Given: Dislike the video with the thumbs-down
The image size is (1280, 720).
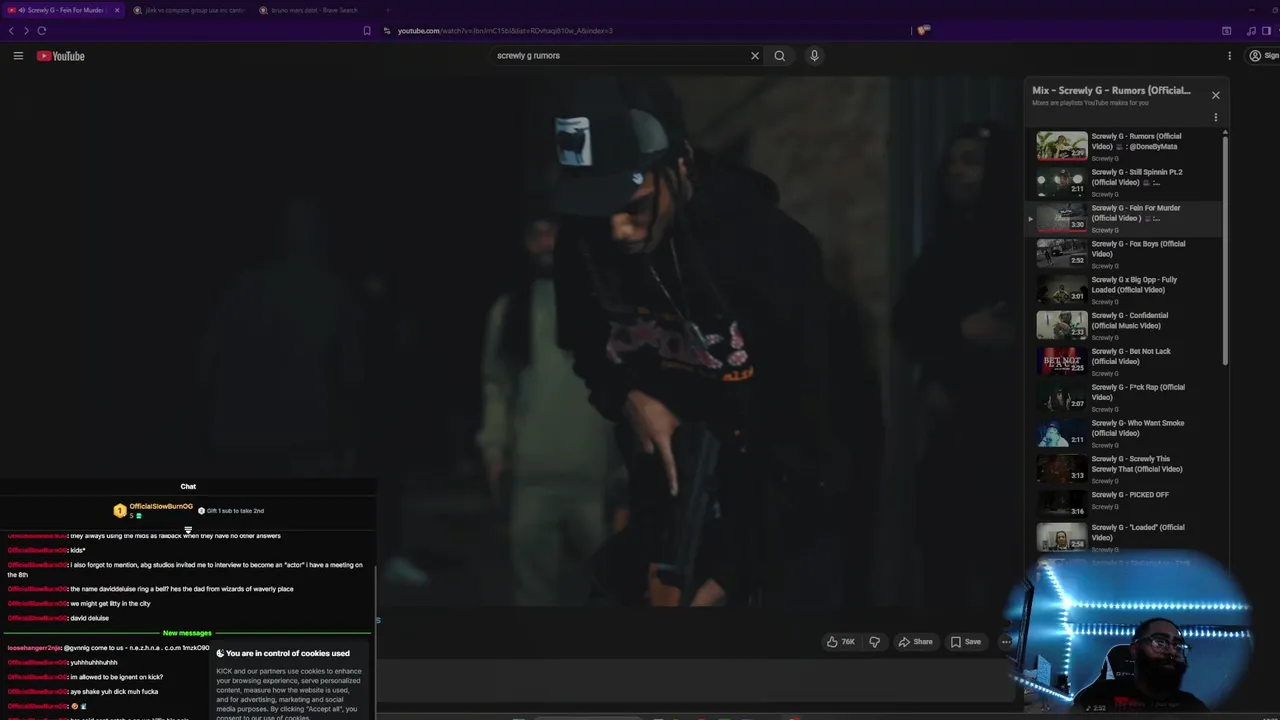Looking at the screenshot, I should coord(874,642).
